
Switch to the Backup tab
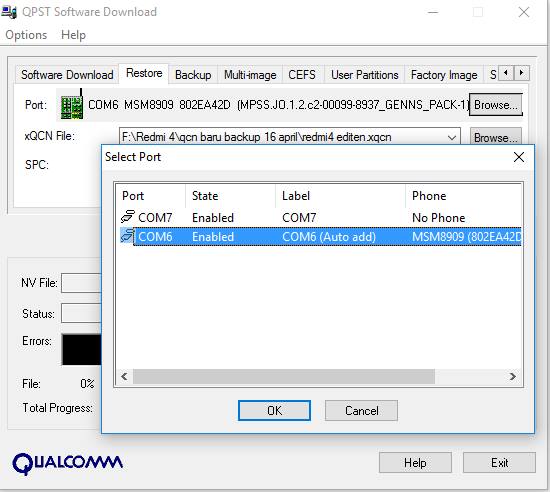pyautogui.click(x=193, y=75)
